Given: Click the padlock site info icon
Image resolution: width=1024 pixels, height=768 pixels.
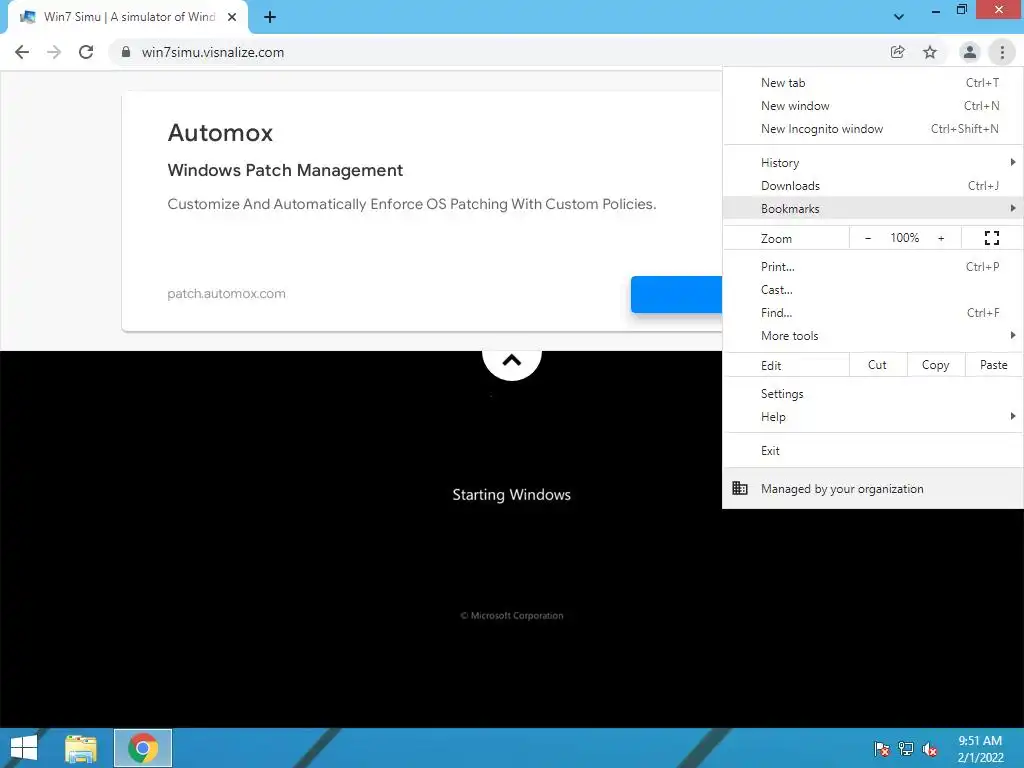Looking at the screenshot, I should coord(126,52).
